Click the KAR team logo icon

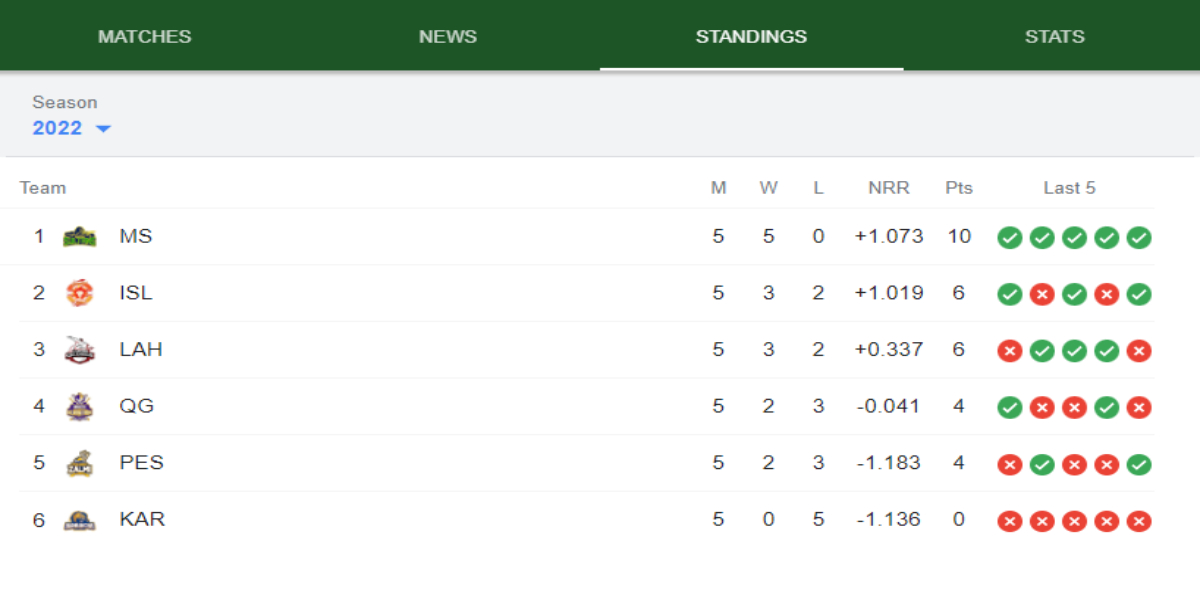(x=79, y=520)
